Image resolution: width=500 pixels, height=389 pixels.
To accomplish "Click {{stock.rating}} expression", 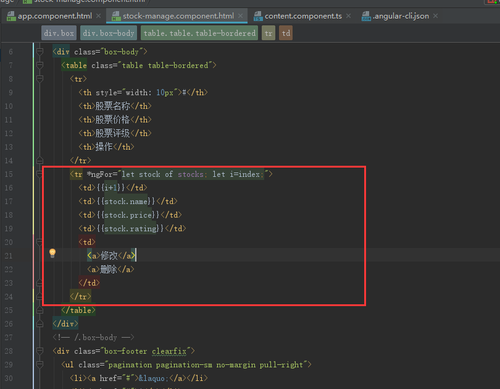I will (x=130, y=229).
